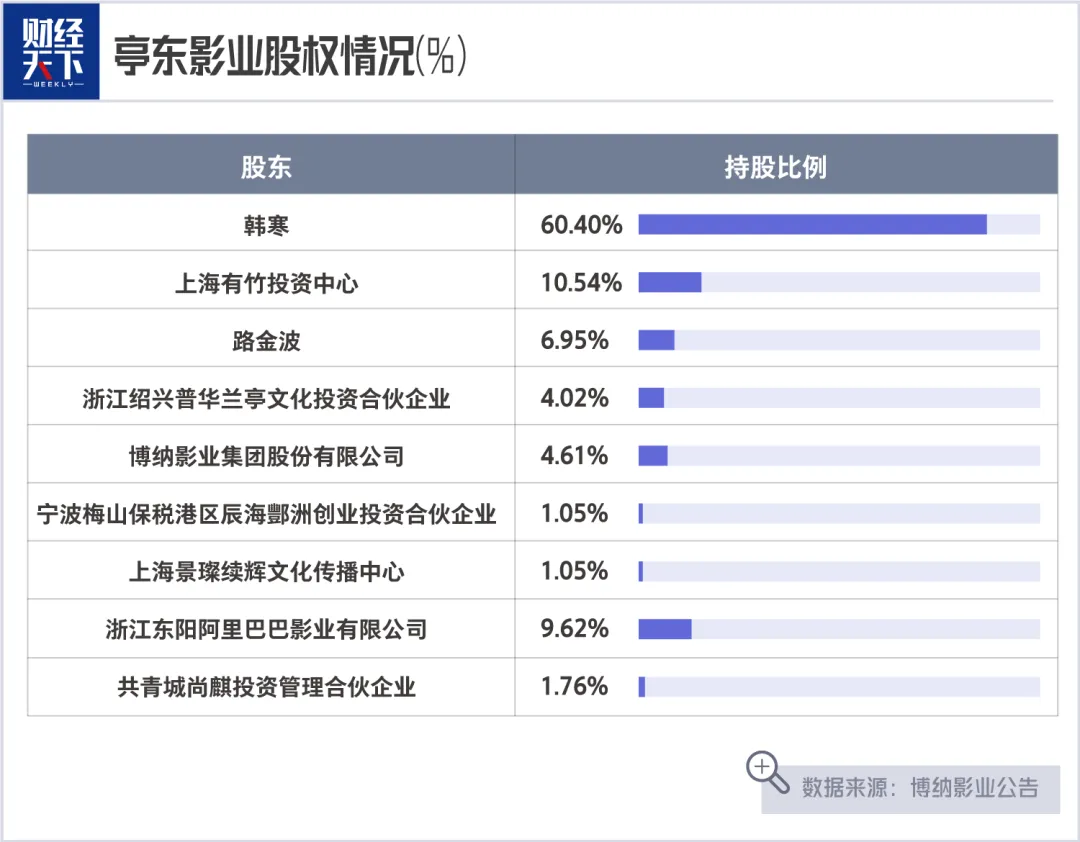Click the 9.62% progress bar
The height and width of the screenshot is (842, 1080).
pyautogui.click(x=665, y=629)
